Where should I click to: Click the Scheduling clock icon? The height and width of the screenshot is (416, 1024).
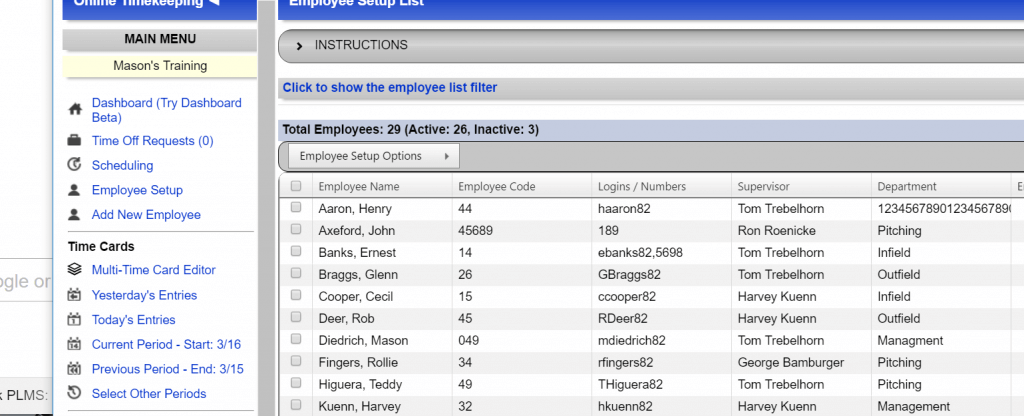(x=74, y=165)
